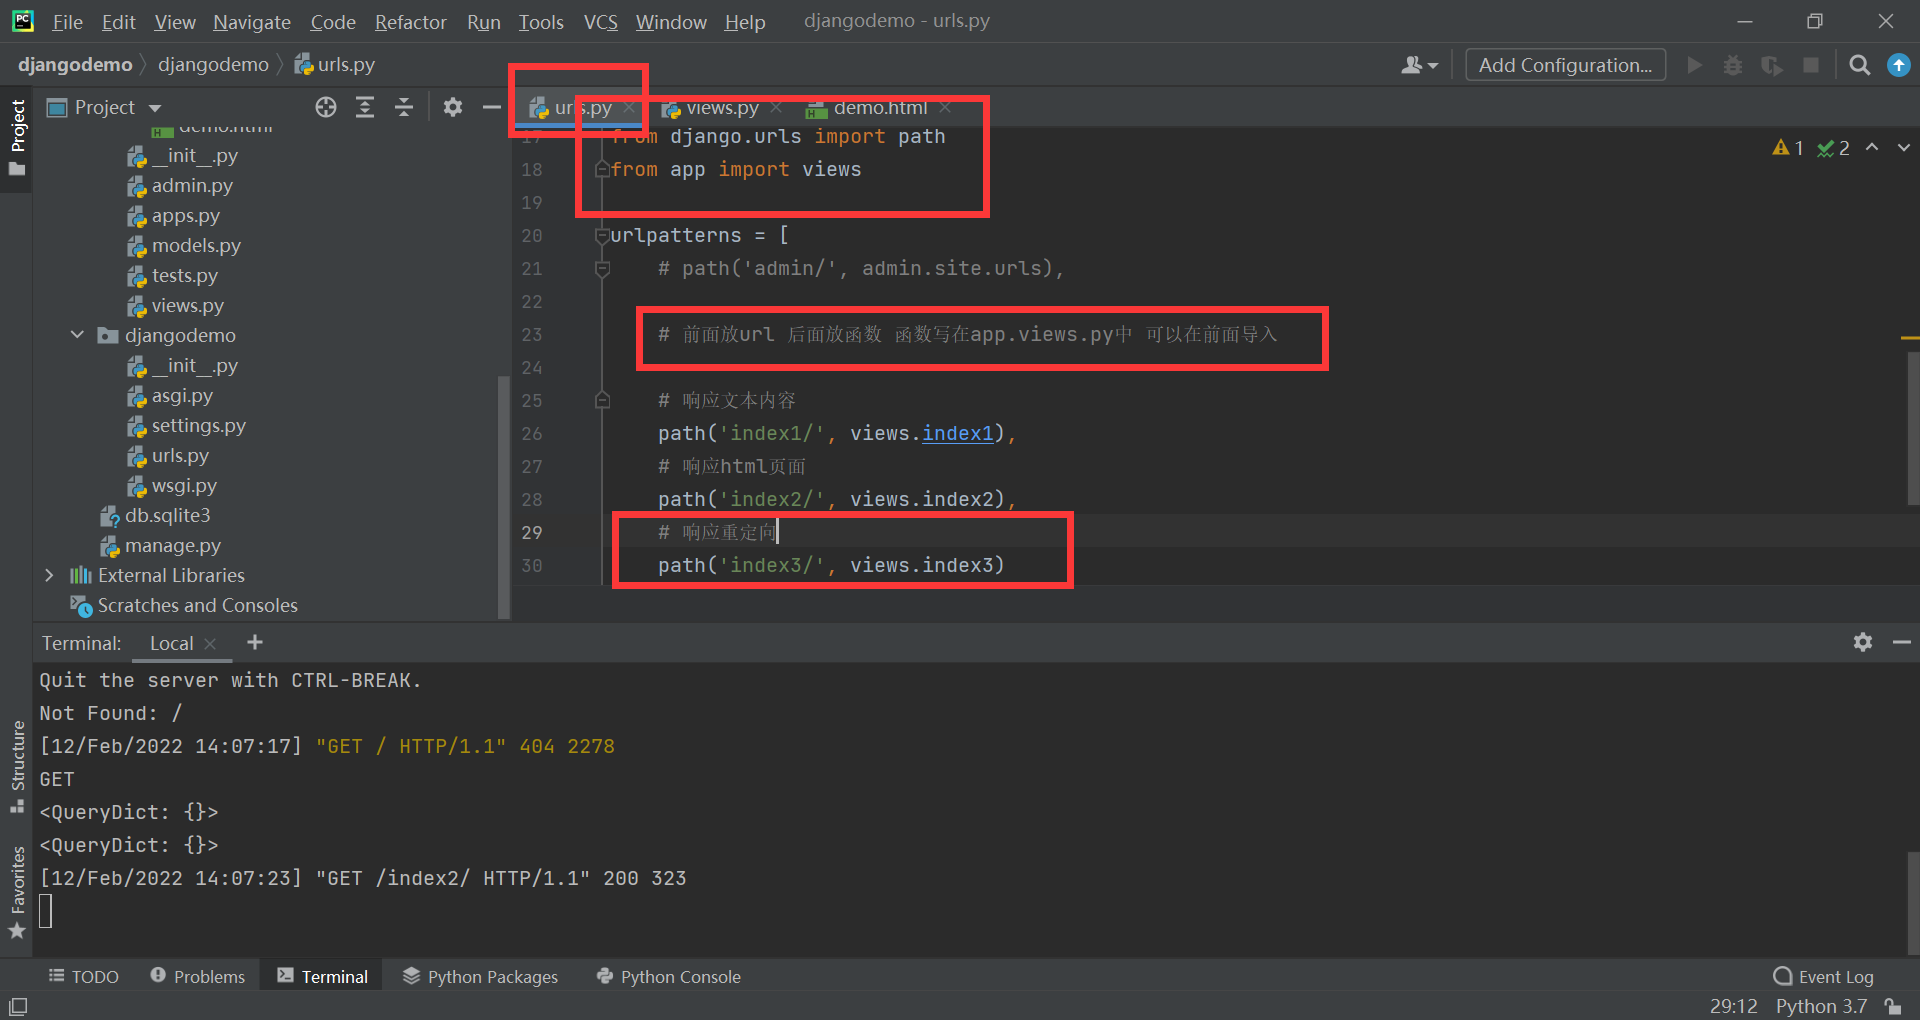Click the typo indicator showing 2
1920x1020 pixels.
1834,148
